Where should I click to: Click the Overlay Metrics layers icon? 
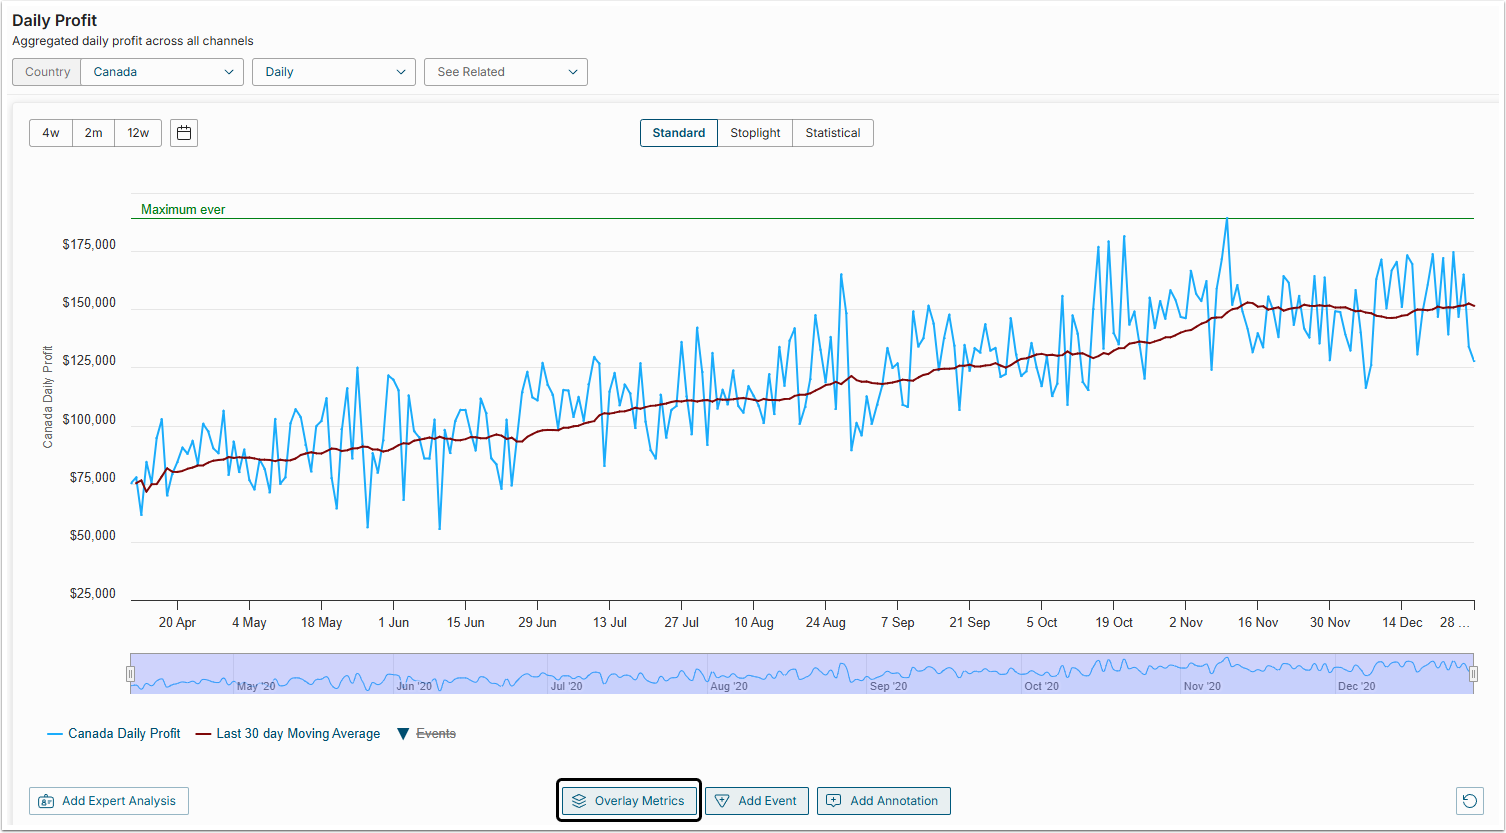[x=579, y=801]
